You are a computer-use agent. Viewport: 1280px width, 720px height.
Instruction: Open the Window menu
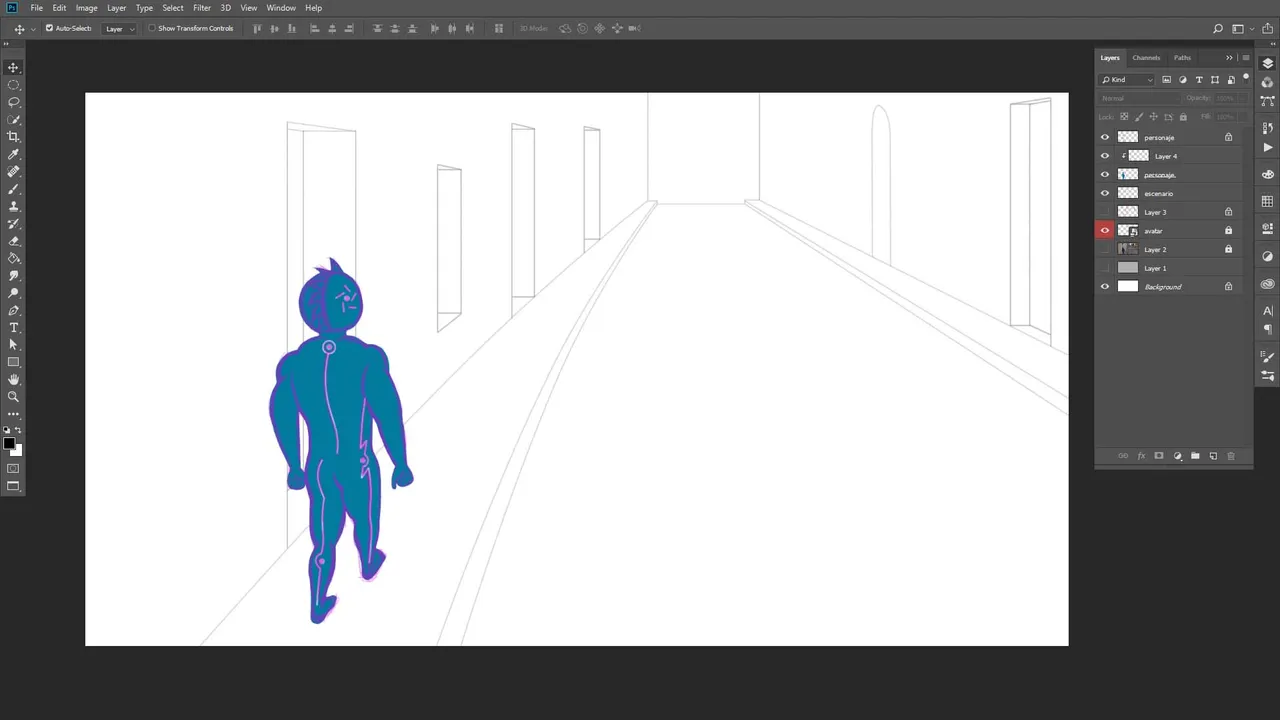pos(281,8)
